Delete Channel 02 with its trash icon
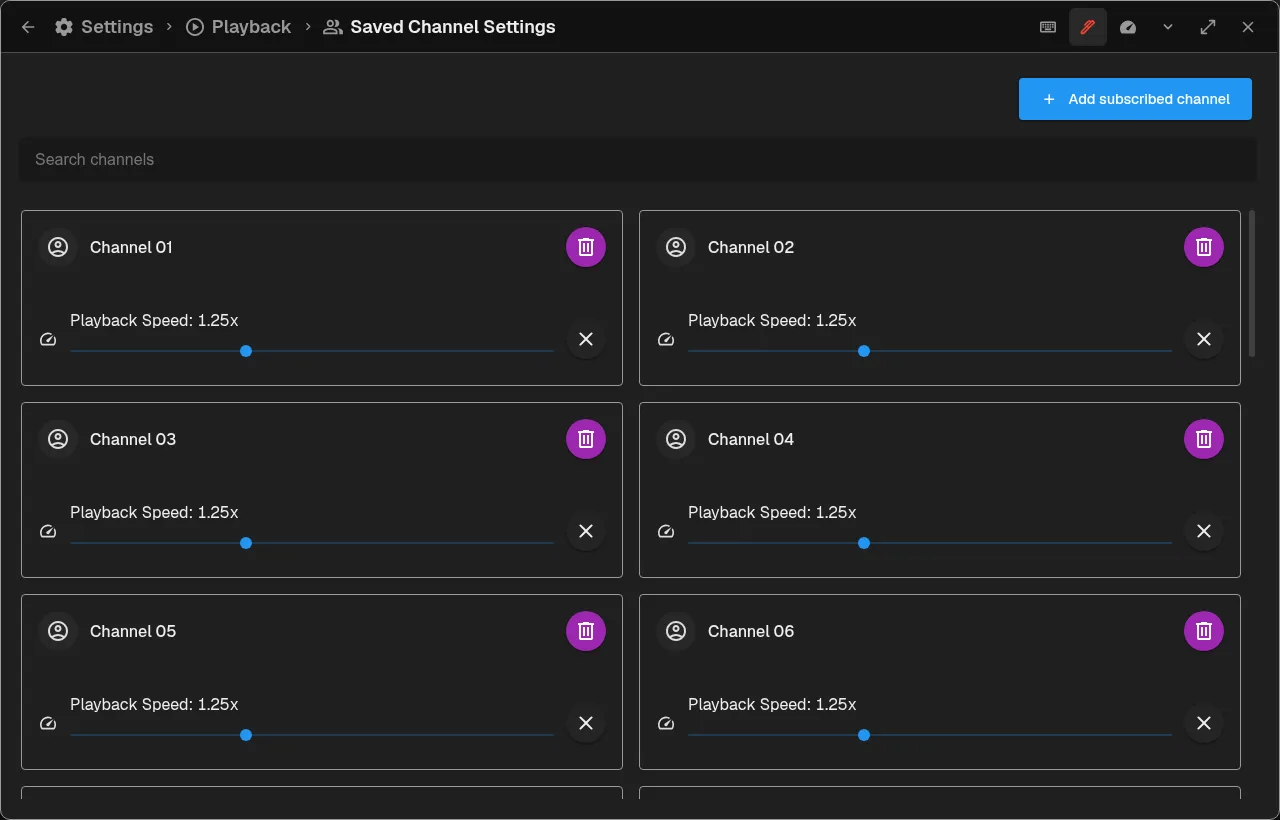The height and width of the screenshot is (820, 1280). click(x=1204, y=247)
